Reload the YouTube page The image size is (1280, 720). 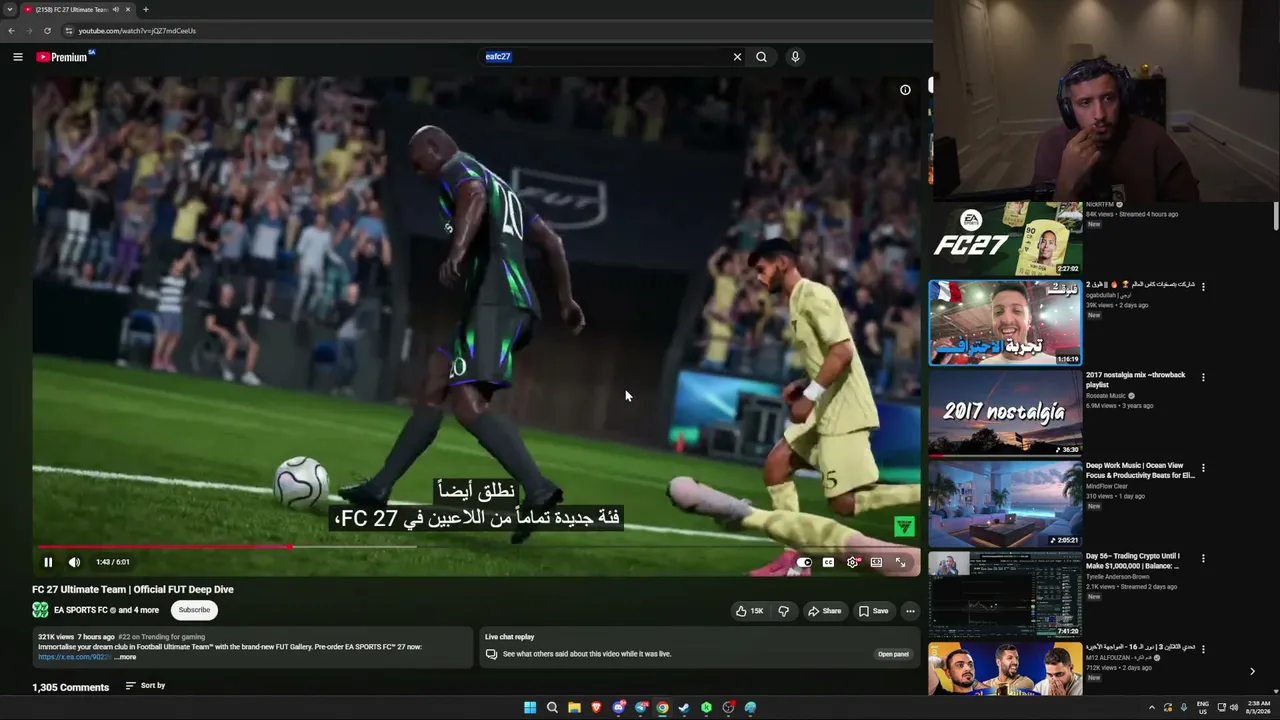[47, 31]
